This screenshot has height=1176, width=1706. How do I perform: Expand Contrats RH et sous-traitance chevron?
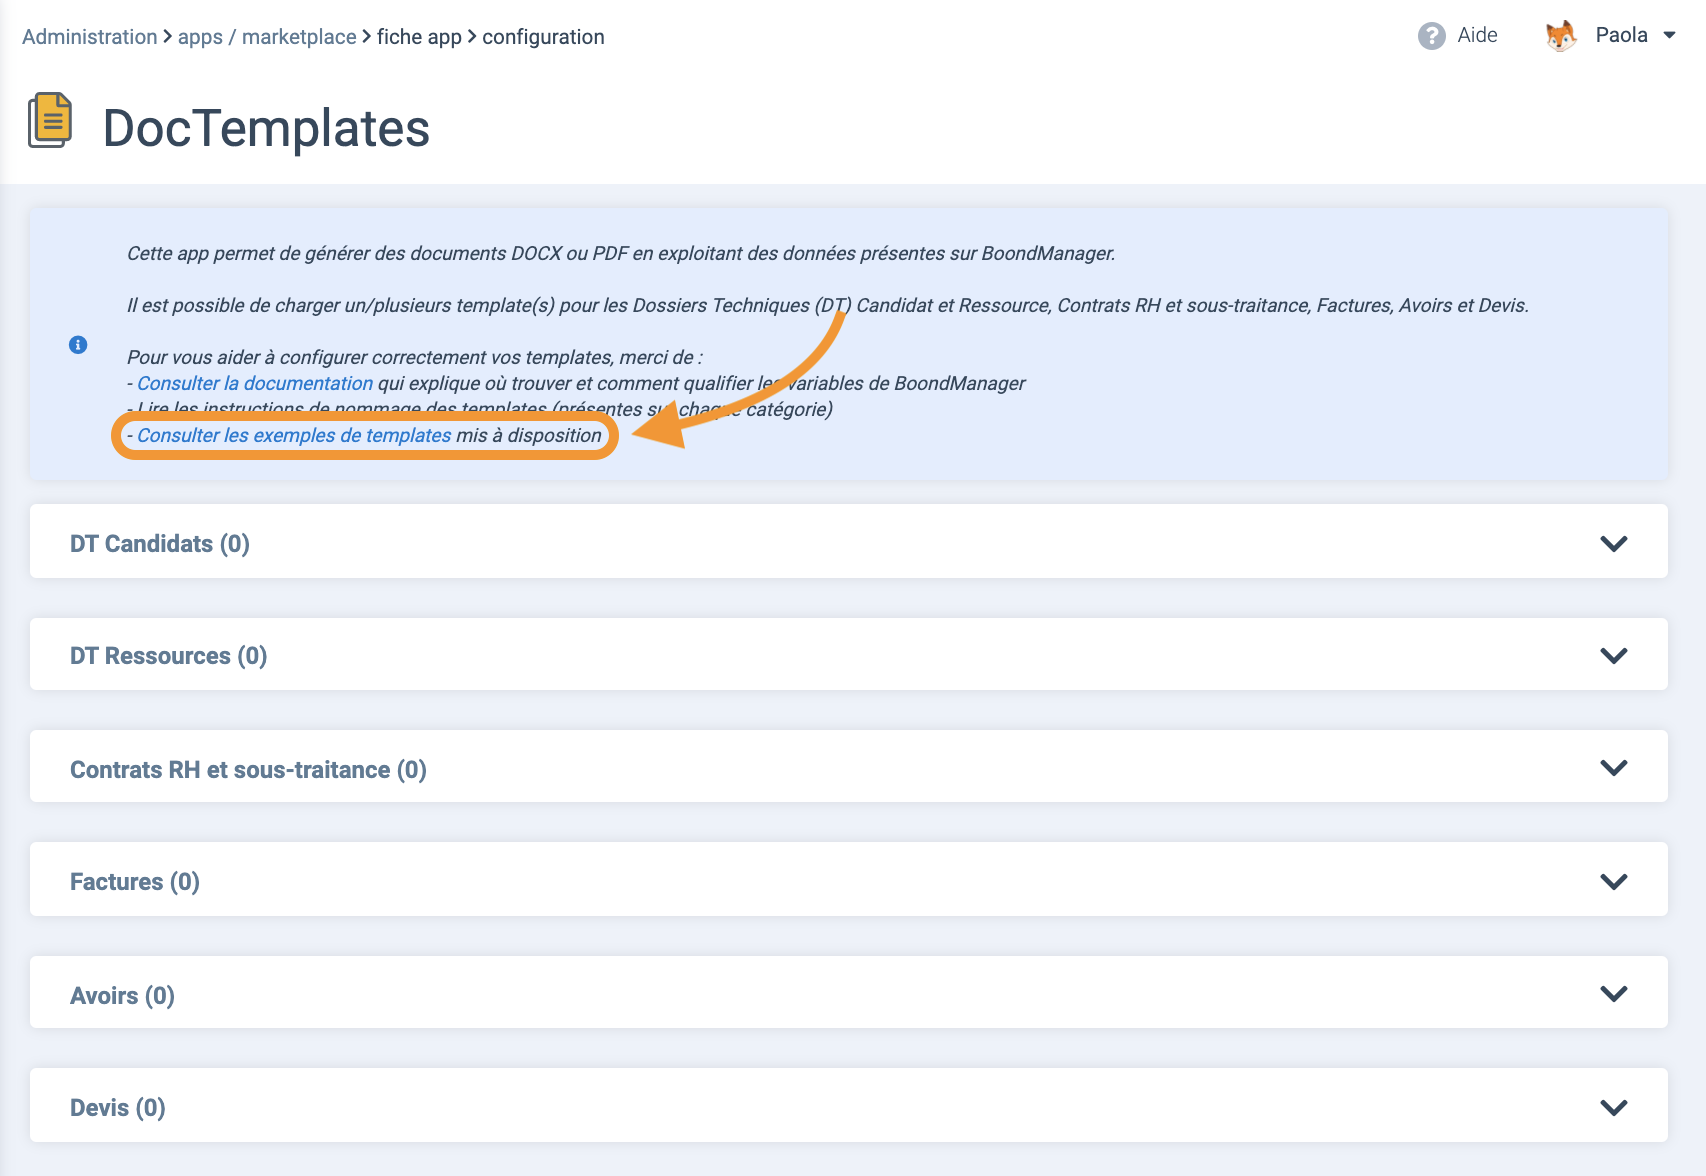1613,768
